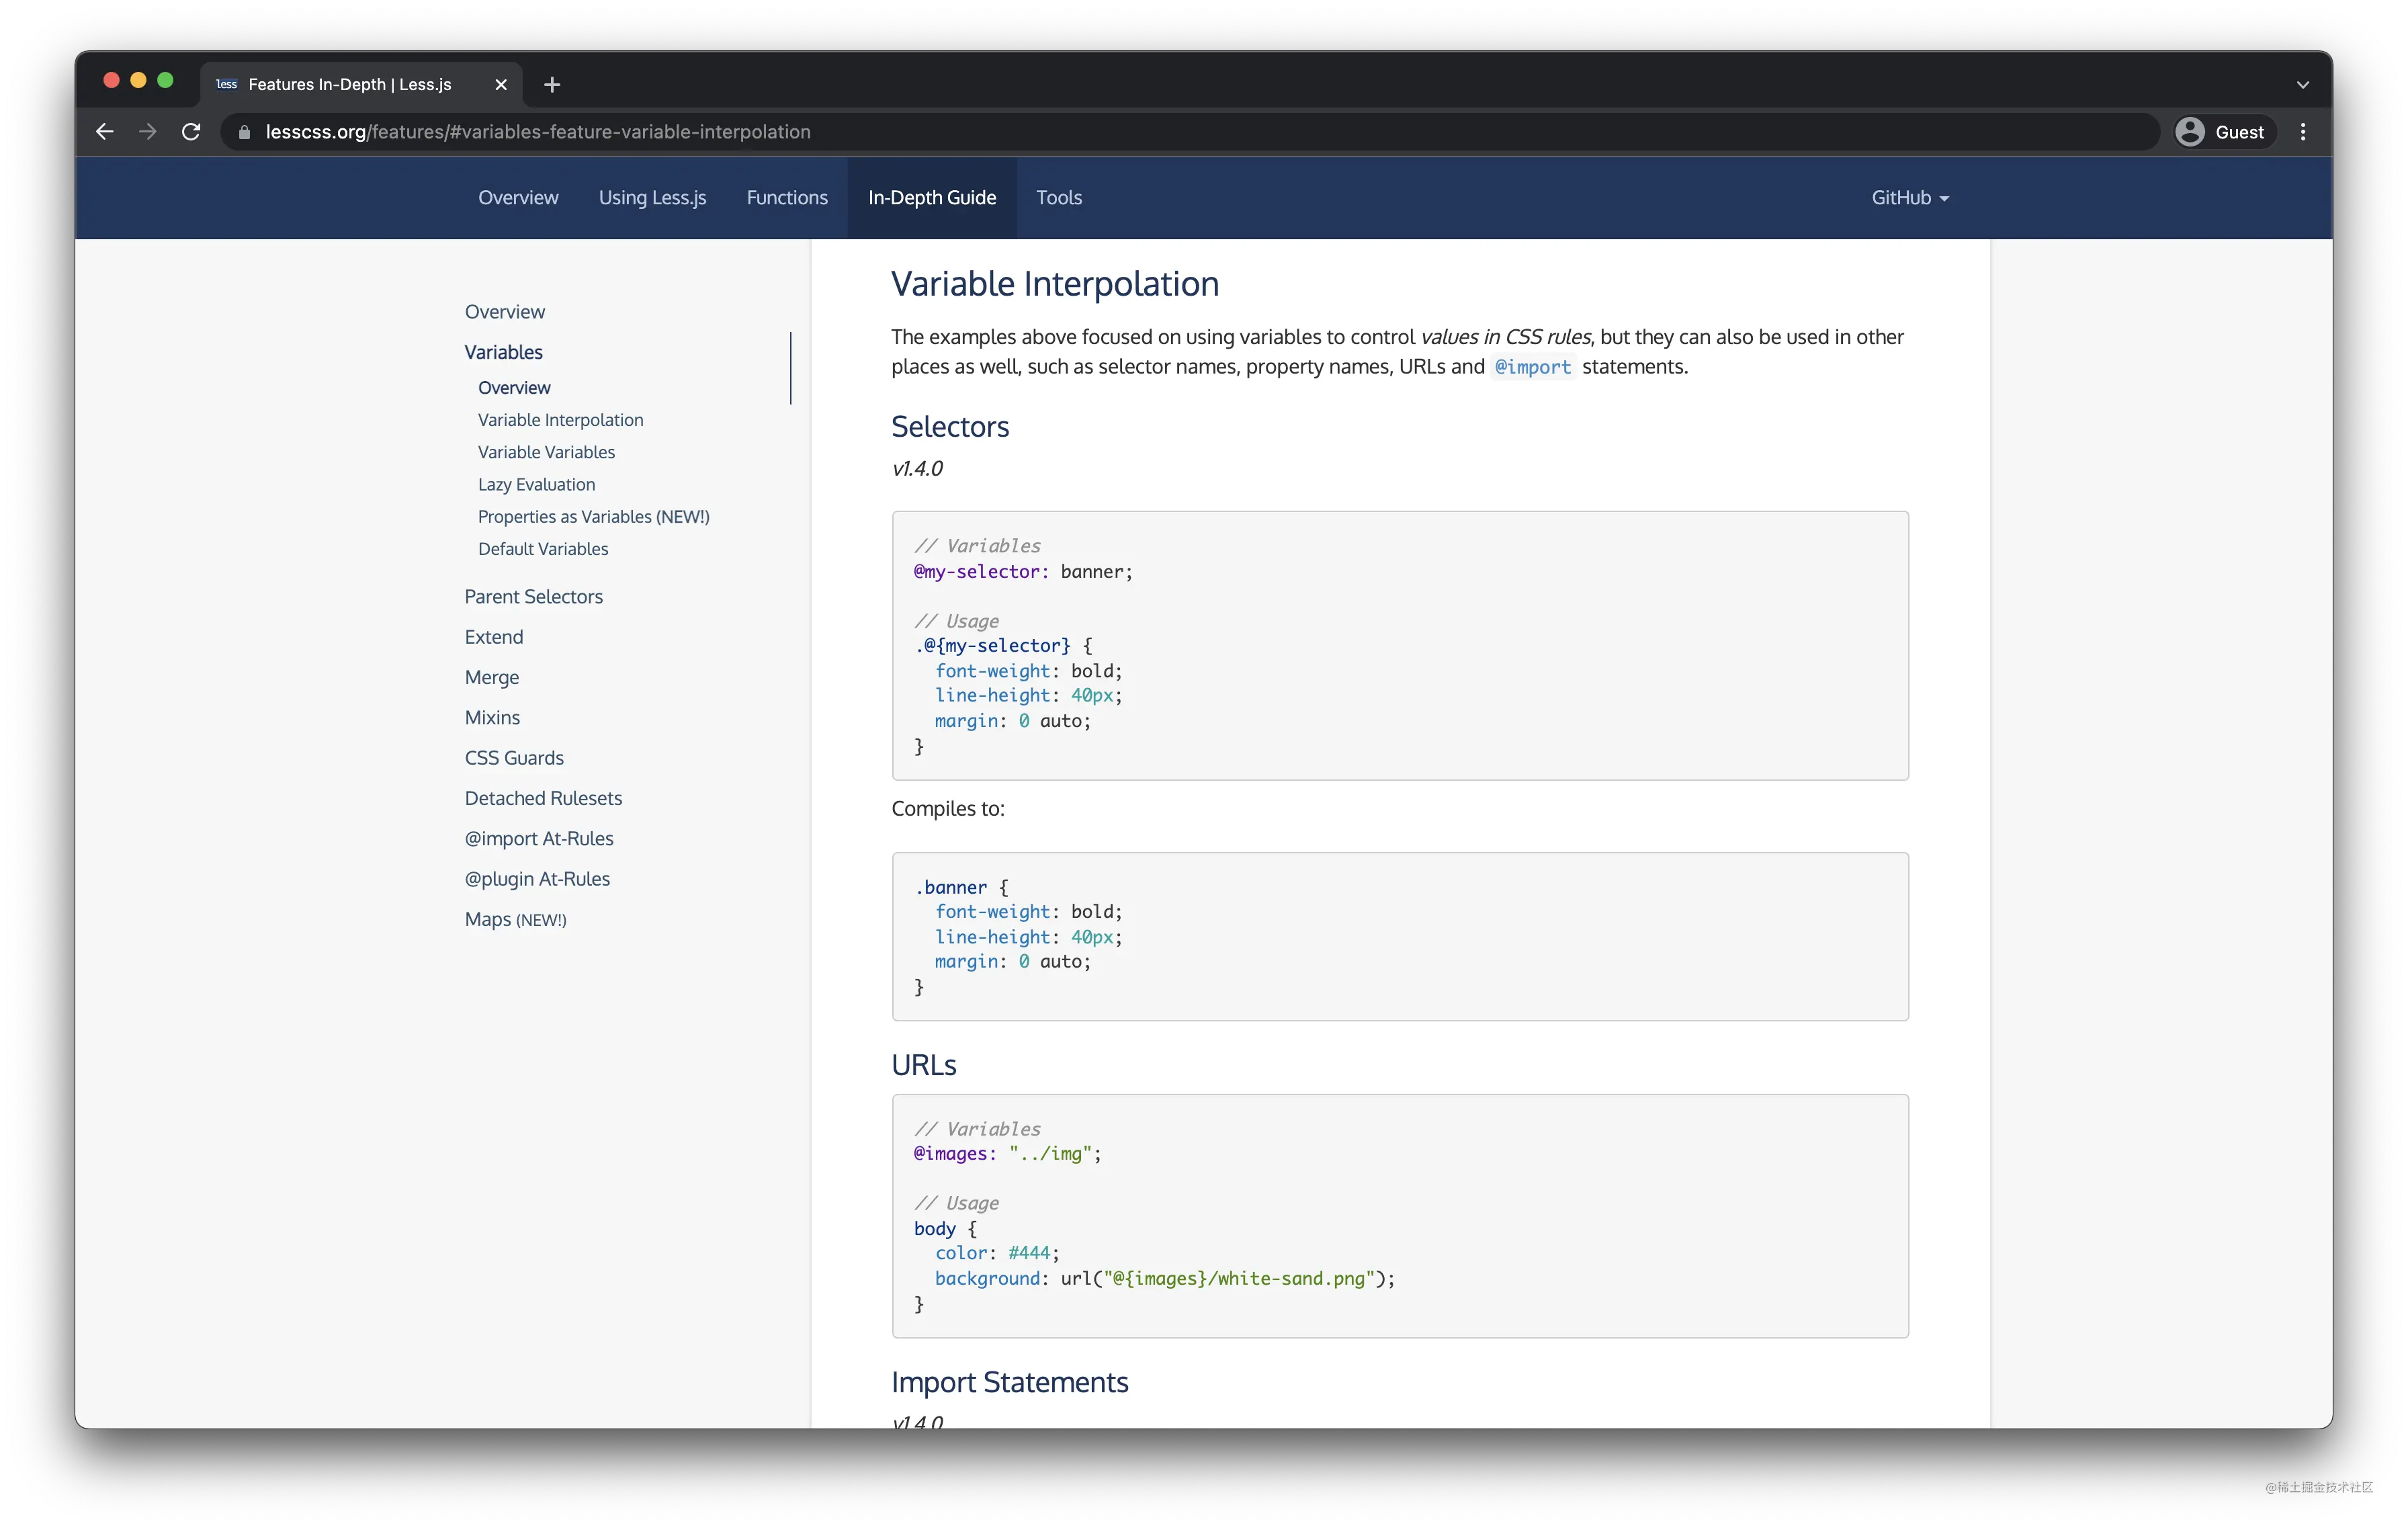The image size is (2408, 1528).
Task: Click the Functions navigation menu item
Action: [786, 196]
